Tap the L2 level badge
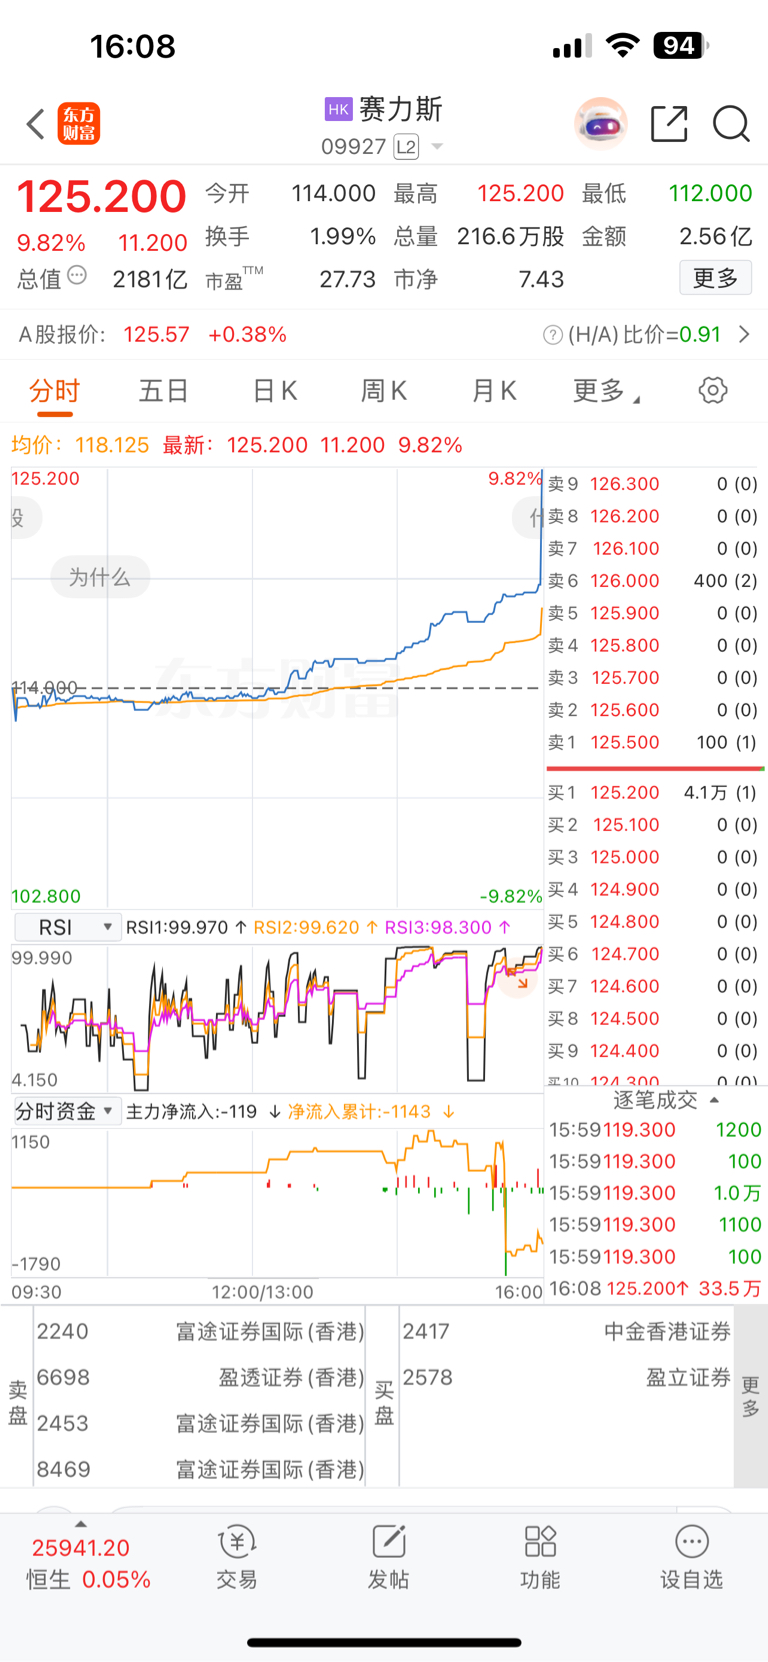 tap(406, 147)
